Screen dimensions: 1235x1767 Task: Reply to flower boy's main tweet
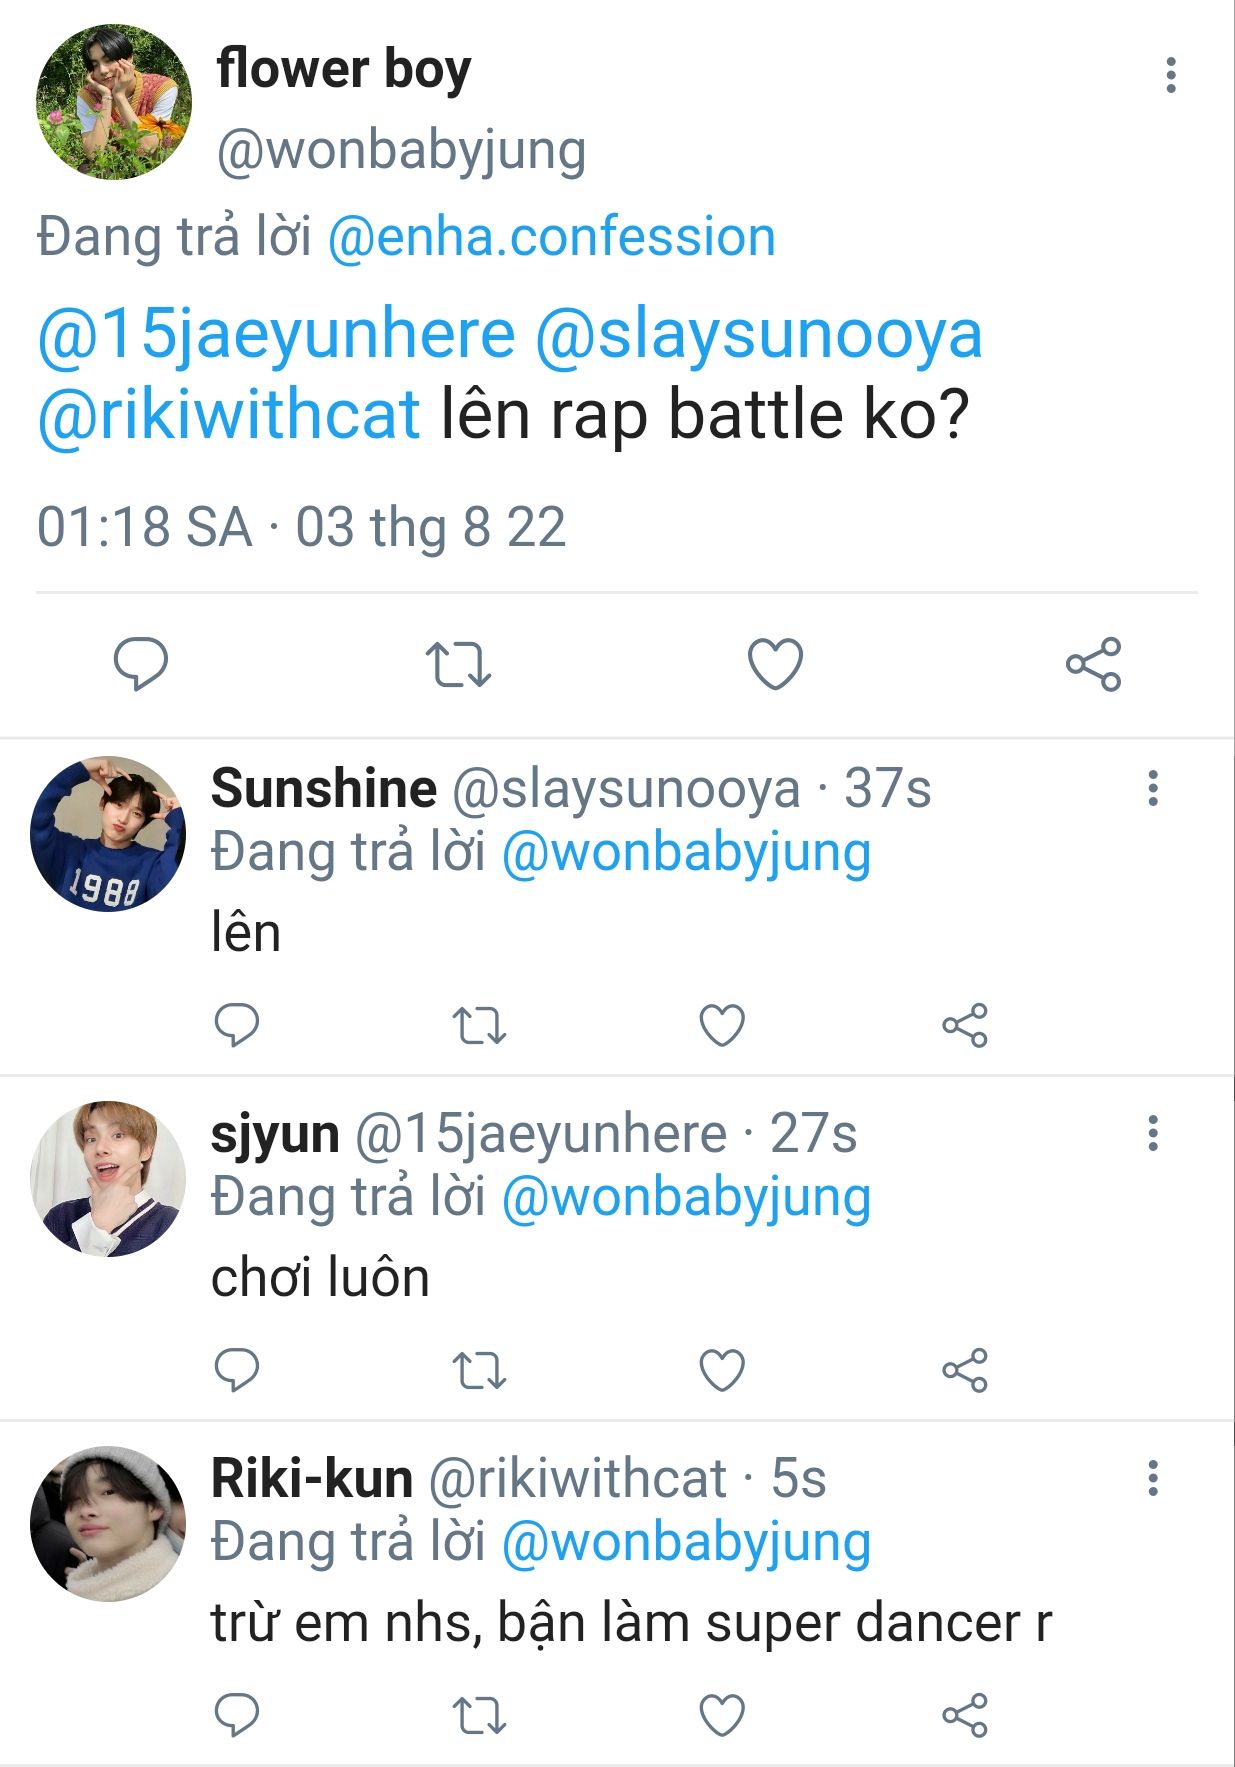pyautogui.click(x=140, y=664)
